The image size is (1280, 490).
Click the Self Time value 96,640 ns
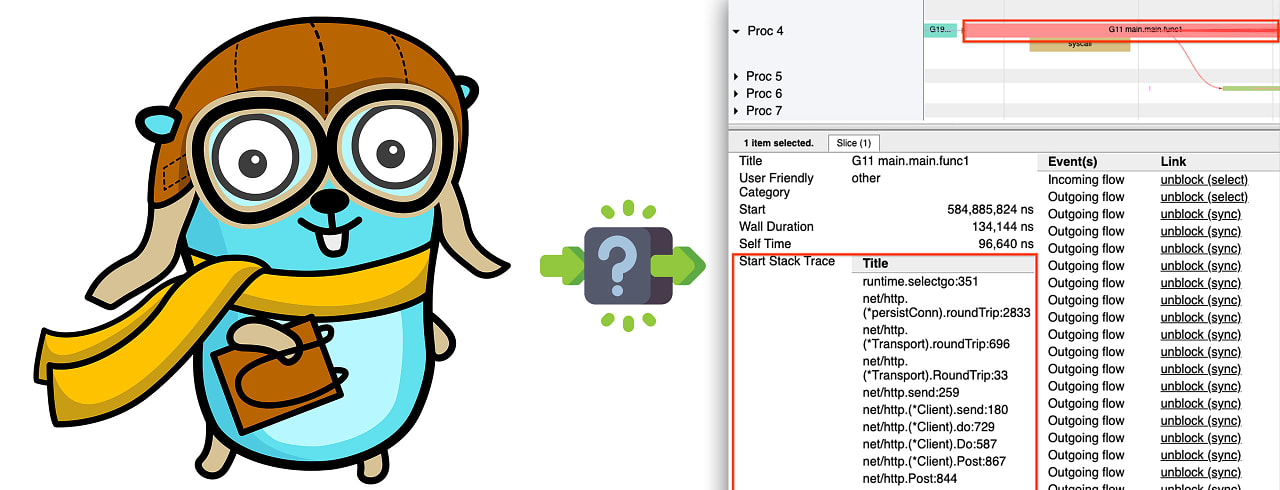(x=1004, y=244)
